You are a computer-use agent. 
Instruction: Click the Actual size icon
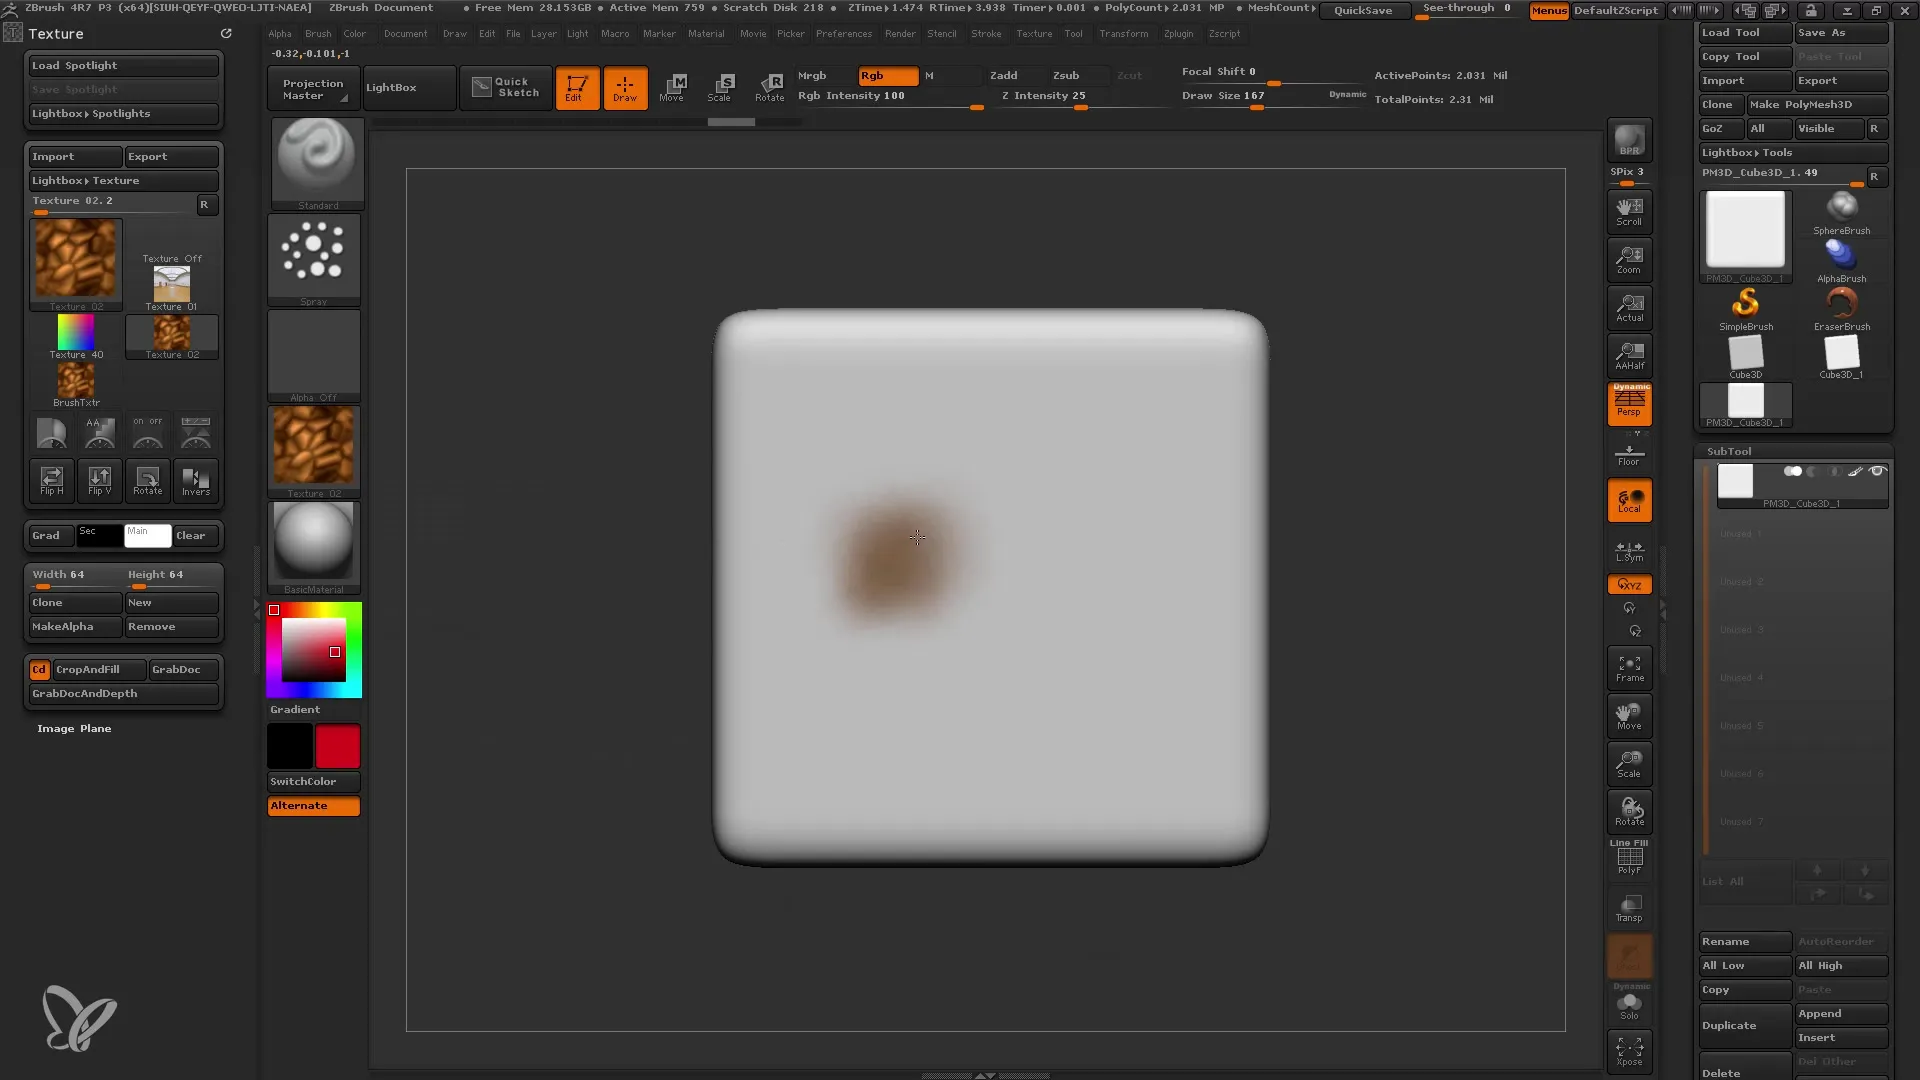(1629, 307)
